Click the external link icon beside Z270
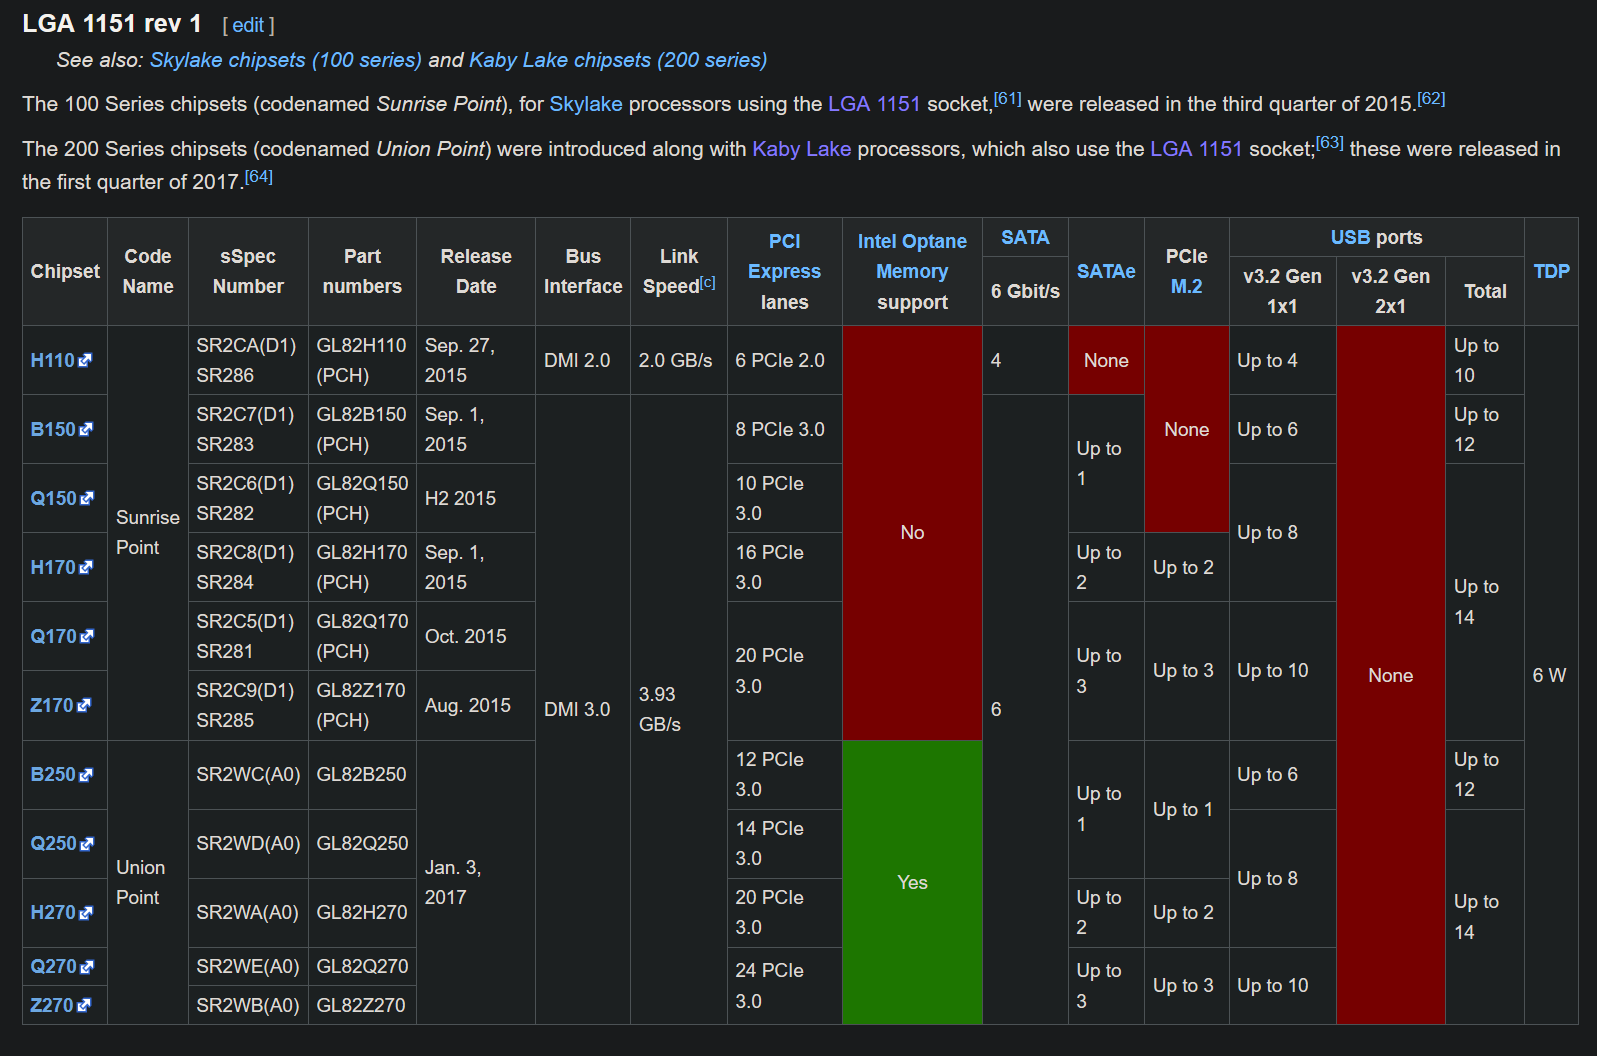This screenshot has width=1597, height=1056. [x=84, y=1005]
